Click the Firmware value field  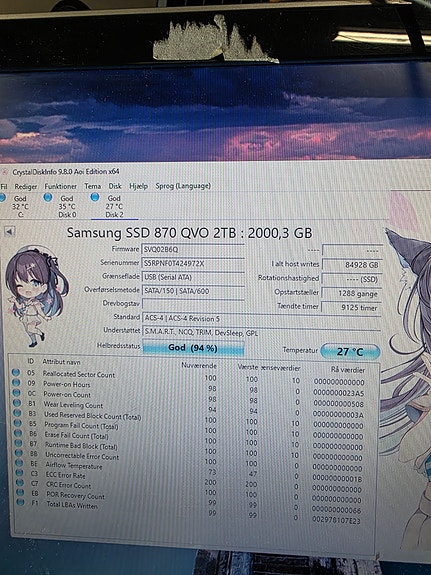click(193, 249)
